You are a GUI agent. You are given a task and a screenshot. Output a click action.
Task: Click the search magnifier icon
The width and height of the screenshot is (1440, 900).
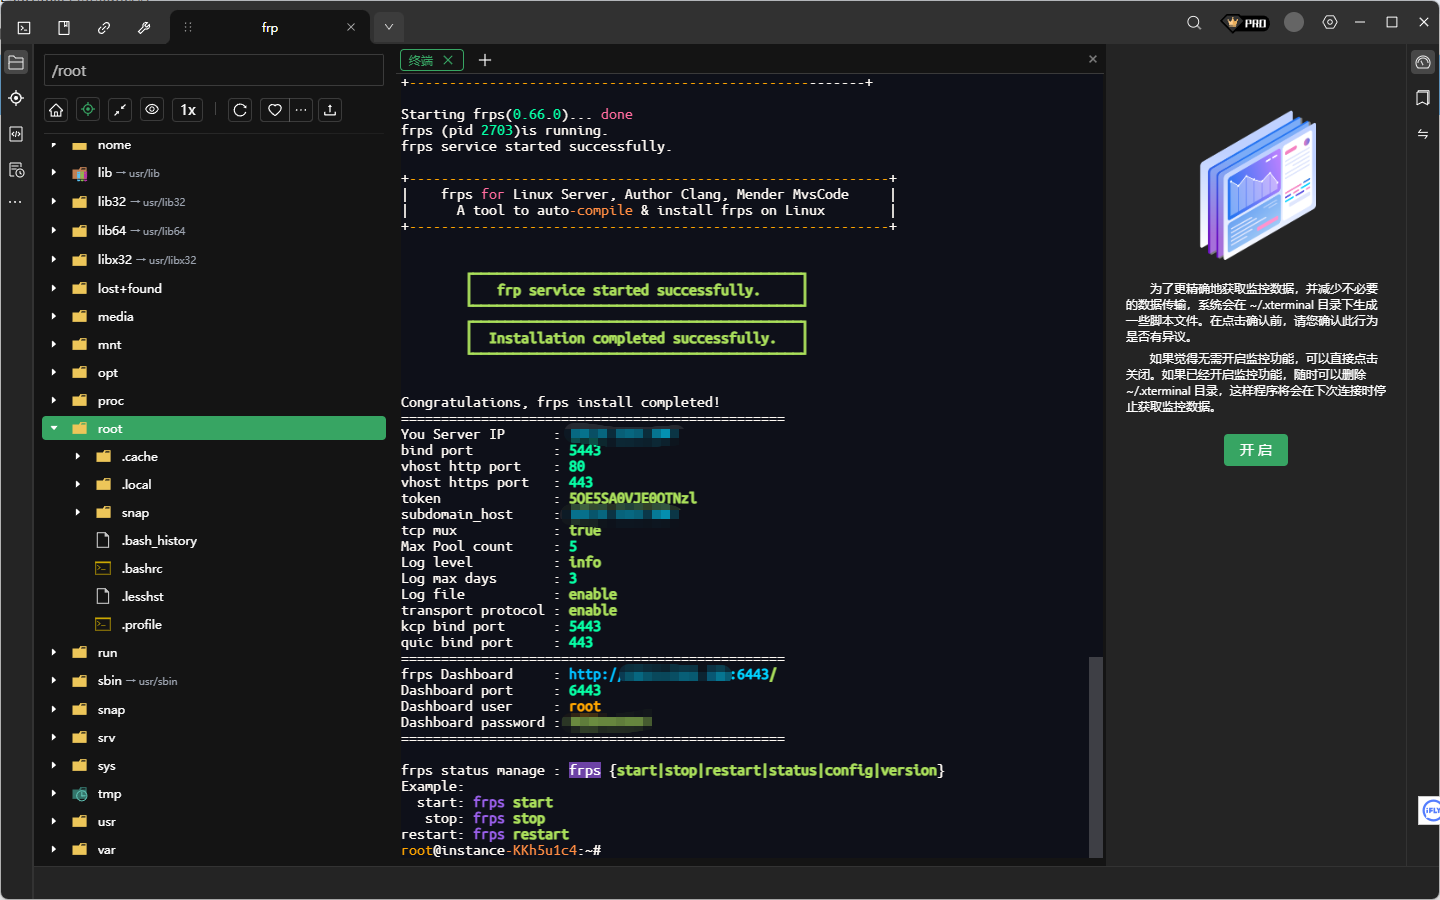1194,23
